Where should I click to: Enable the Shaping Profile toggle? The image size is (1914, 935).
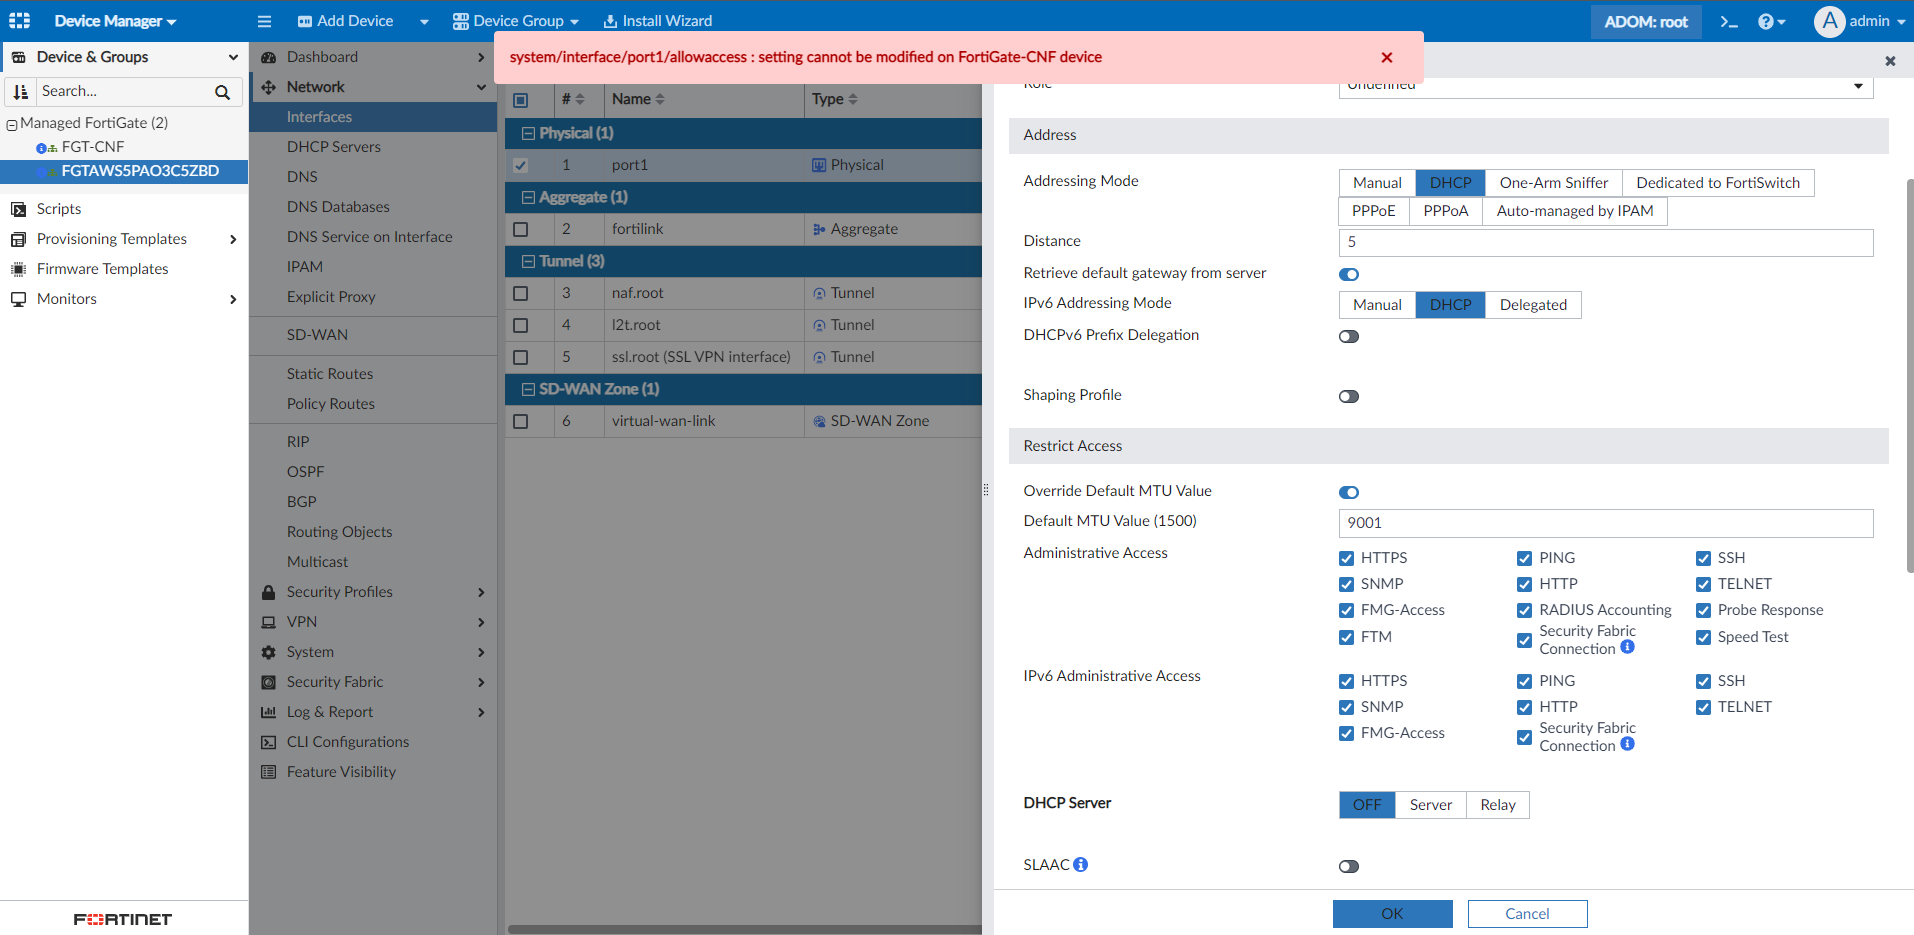point(1349,396)
